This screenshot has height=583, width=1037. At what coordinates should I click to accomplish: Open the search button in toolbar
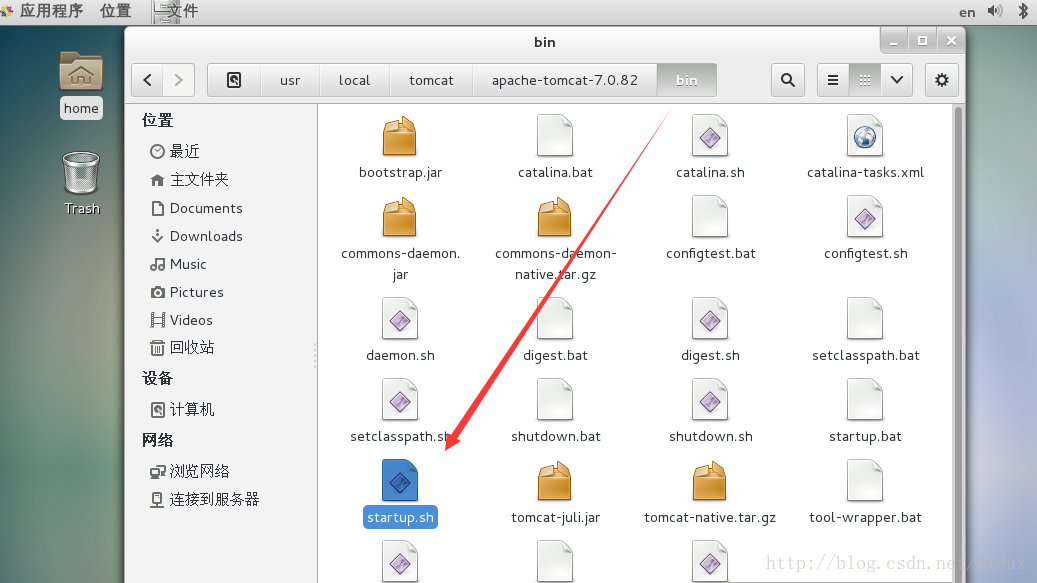(x=788, y=80)
